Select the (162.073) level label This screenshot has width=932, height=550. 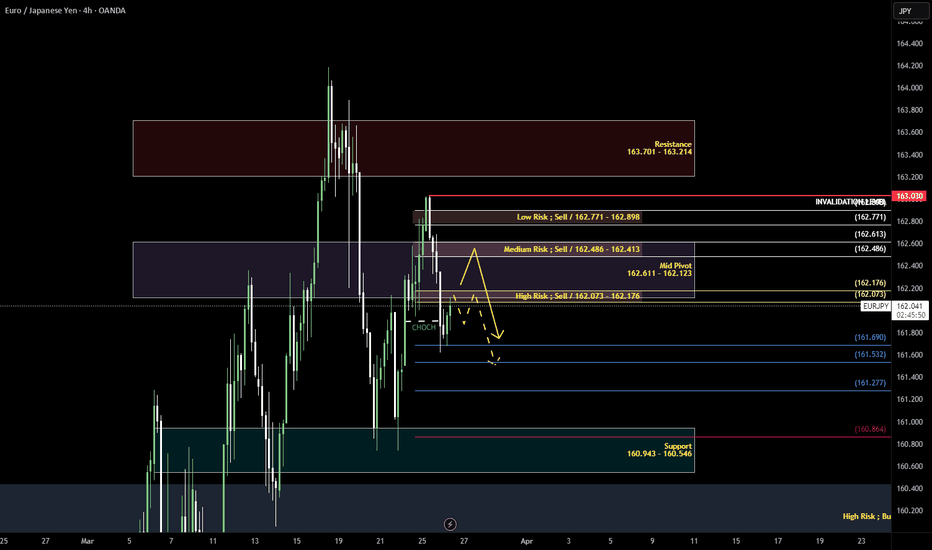coord(870,294)
